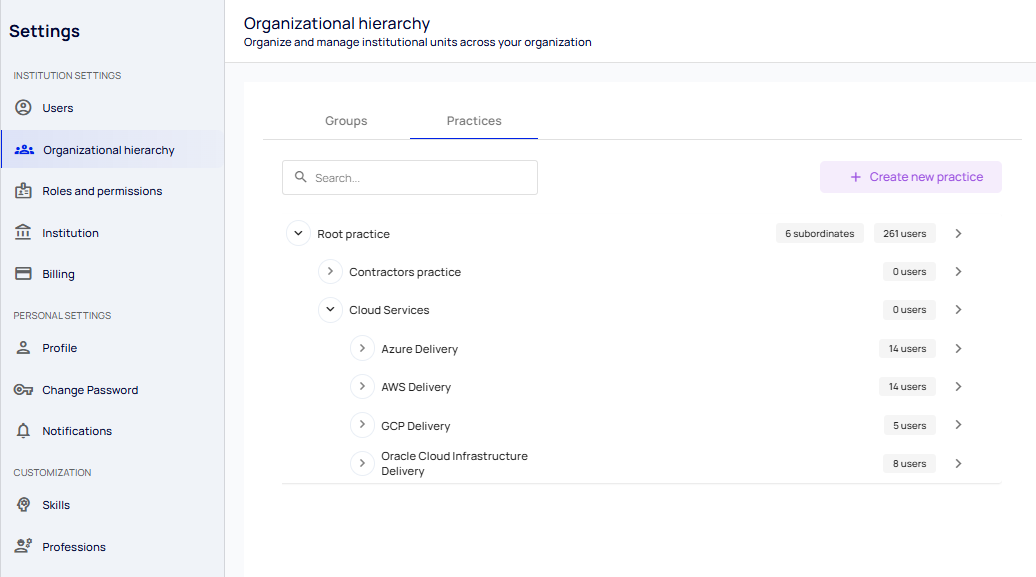Click the Billing credit card icon

point(23,274)
